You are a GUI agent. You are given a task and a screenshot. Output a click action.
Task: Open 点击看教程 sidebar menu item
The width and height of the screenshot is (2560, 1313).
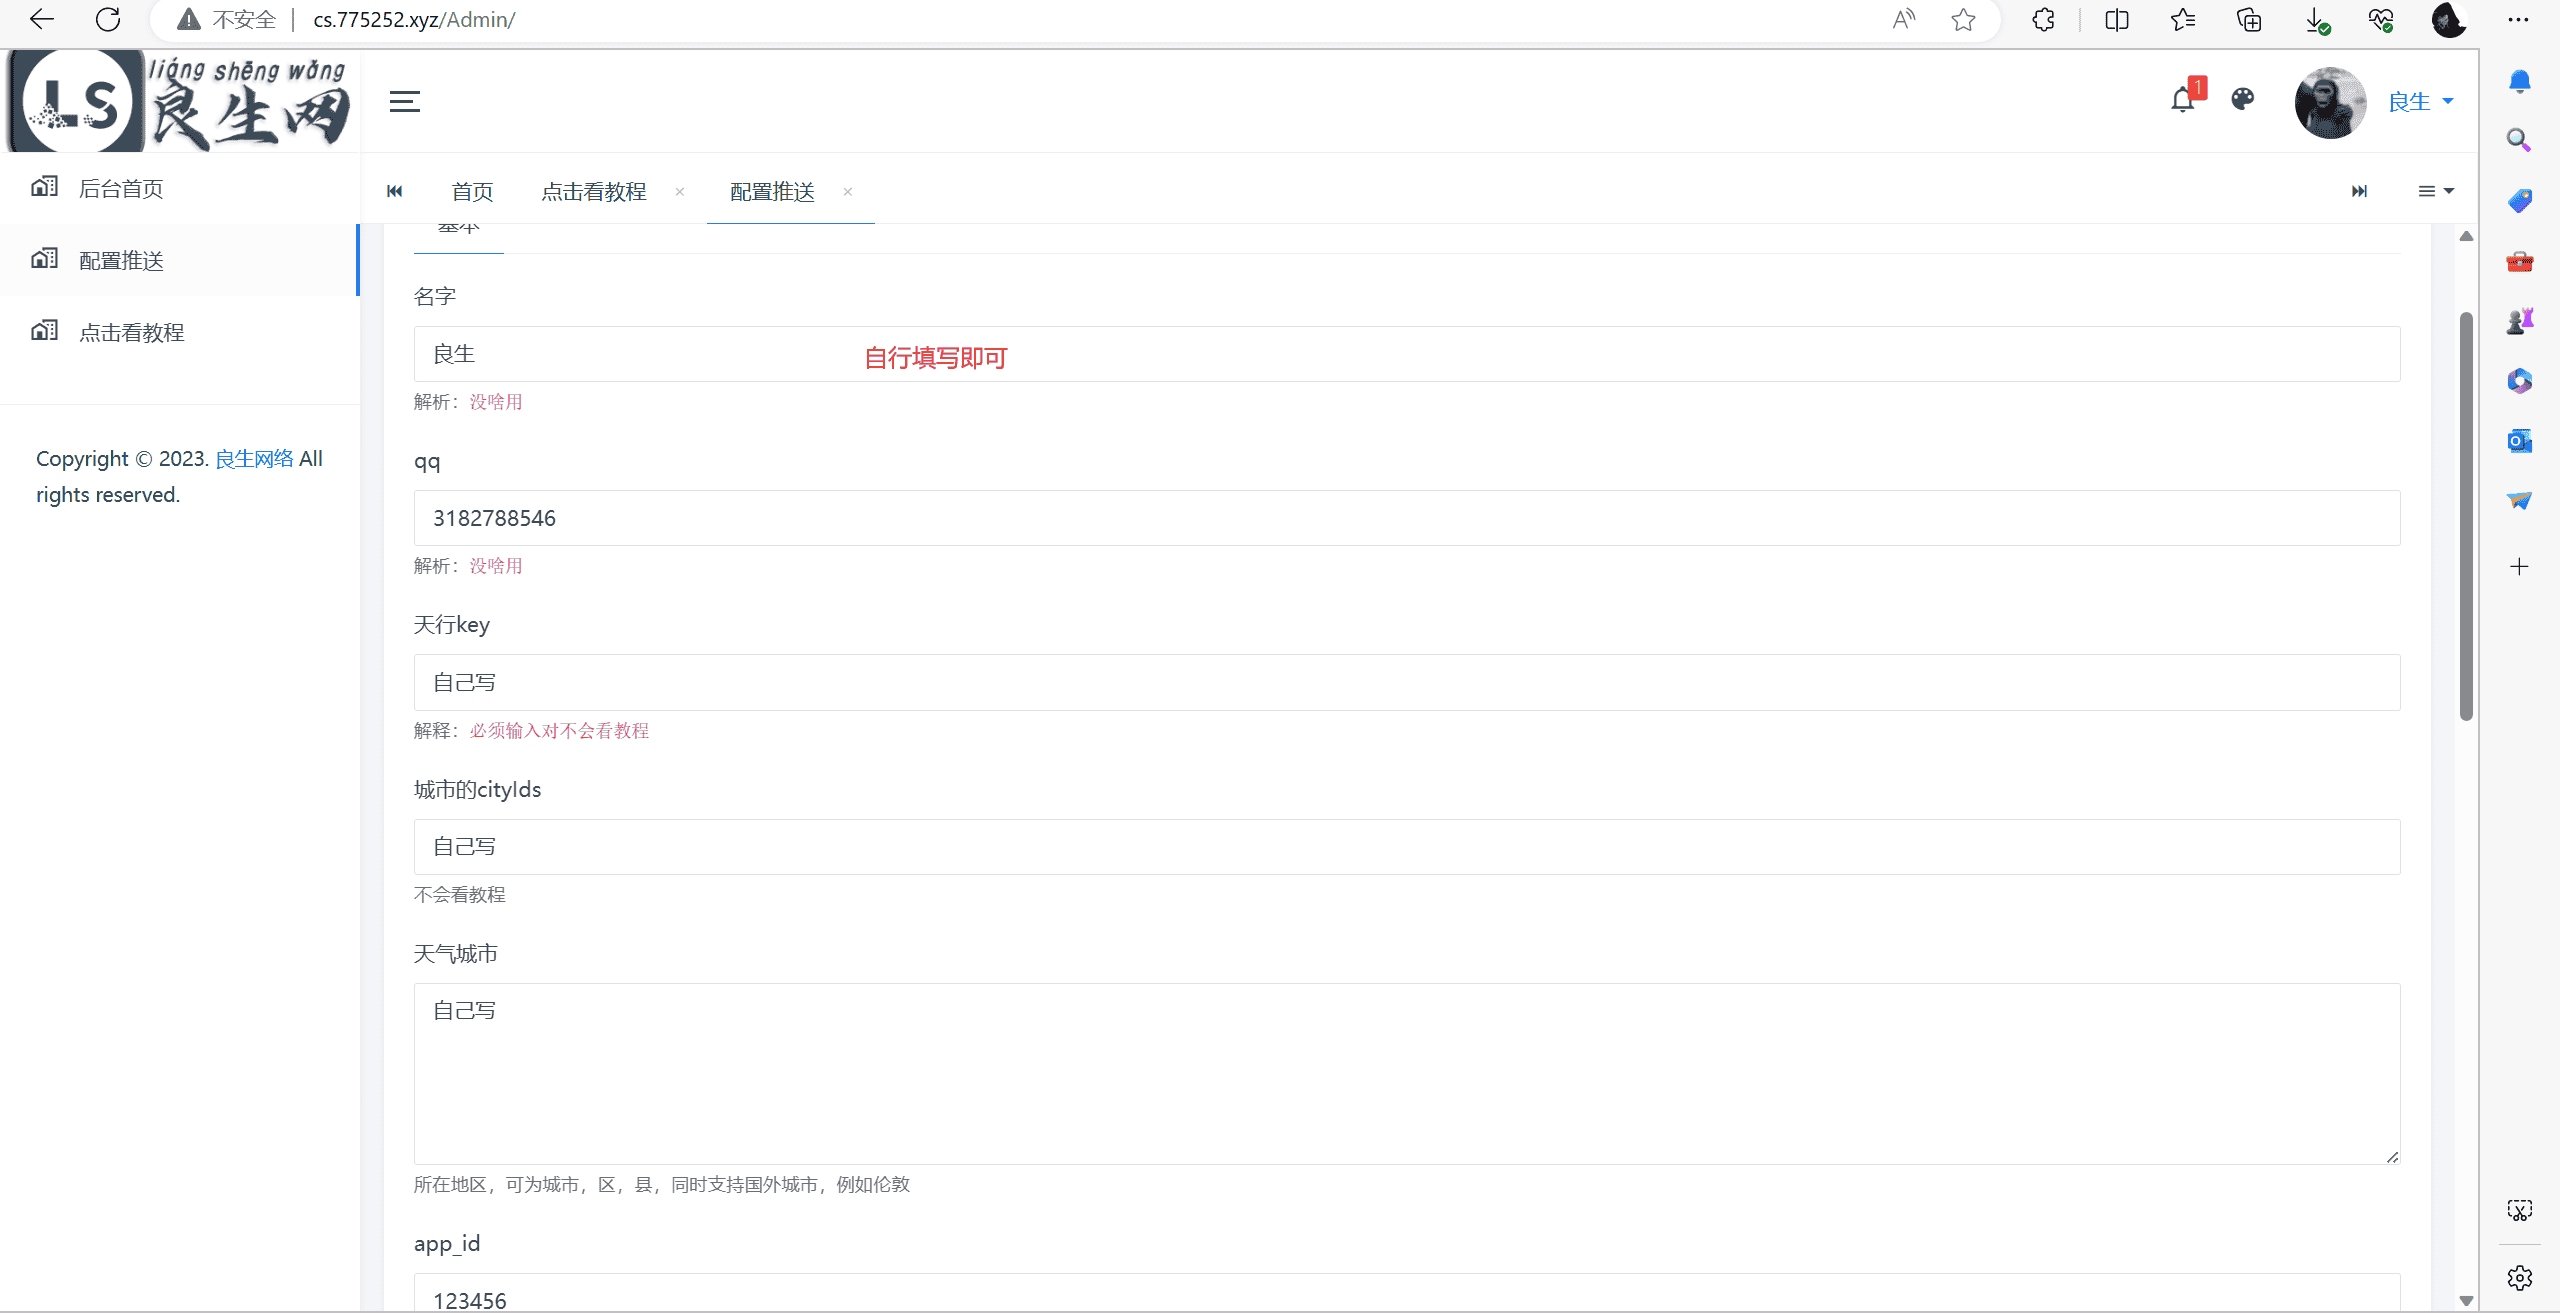pyautogui.click(x=131, y=332)
